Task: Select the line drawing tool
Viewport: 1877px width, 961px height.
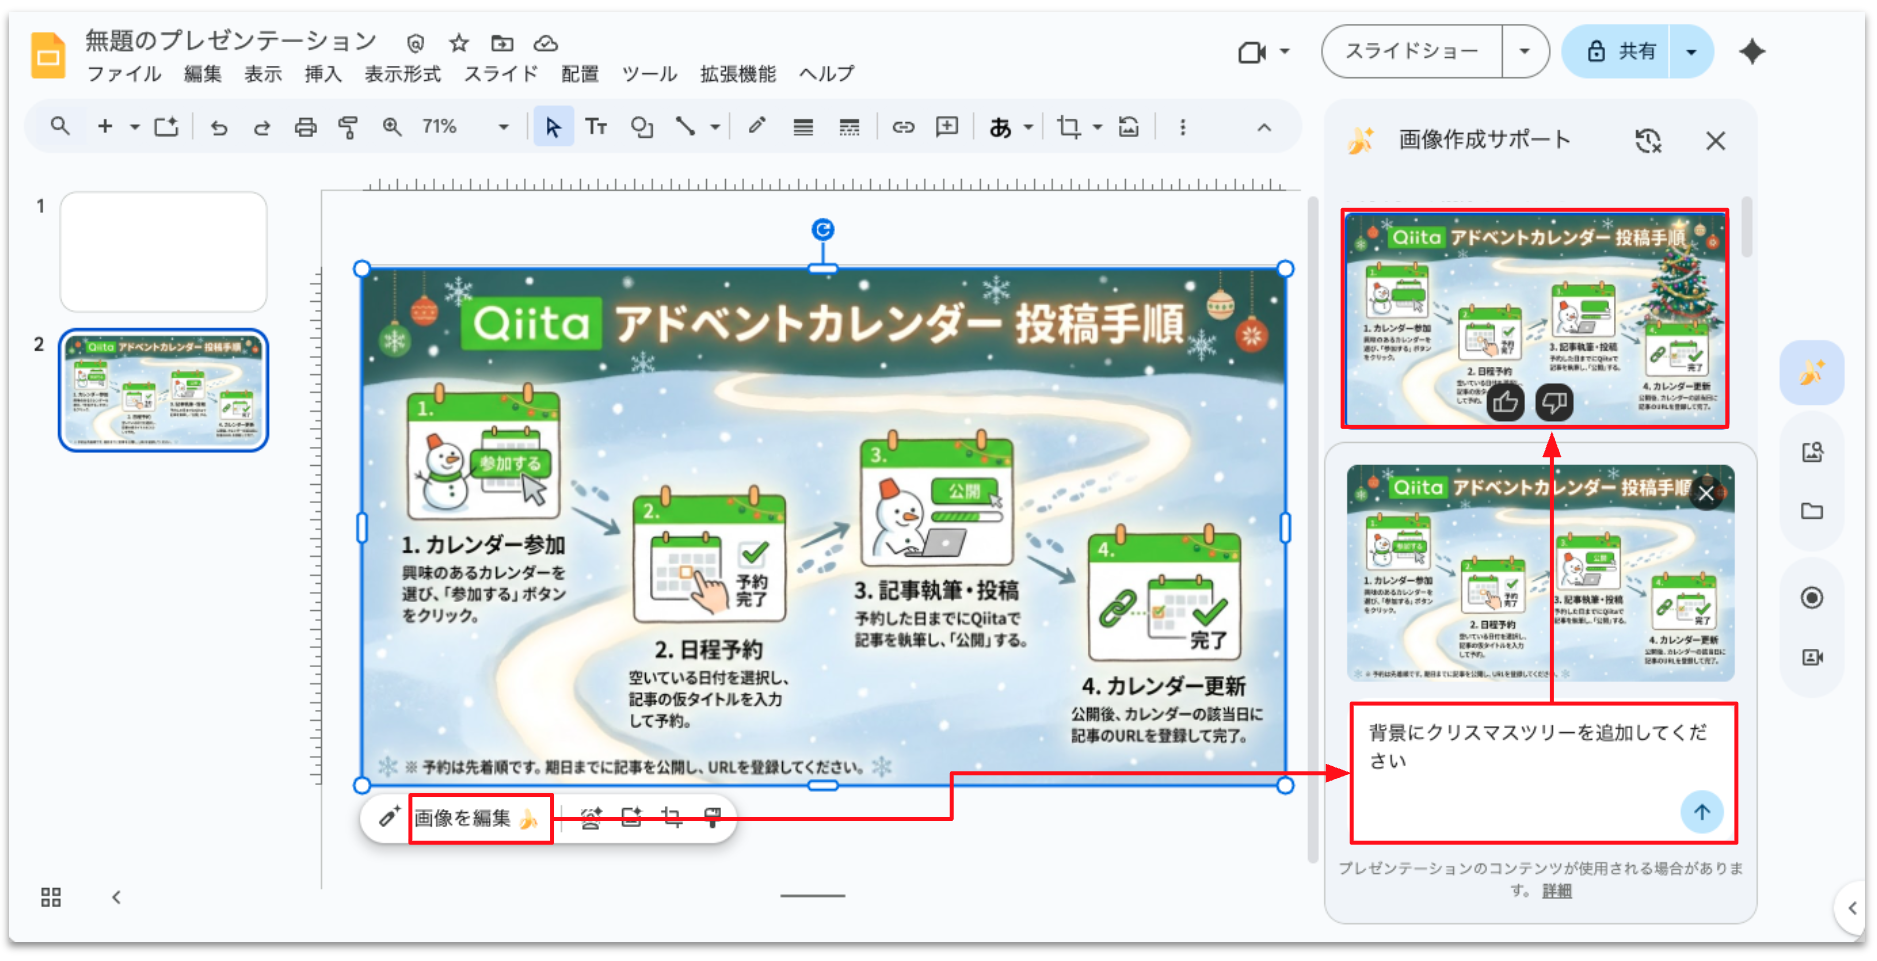Action: (685, 127)
